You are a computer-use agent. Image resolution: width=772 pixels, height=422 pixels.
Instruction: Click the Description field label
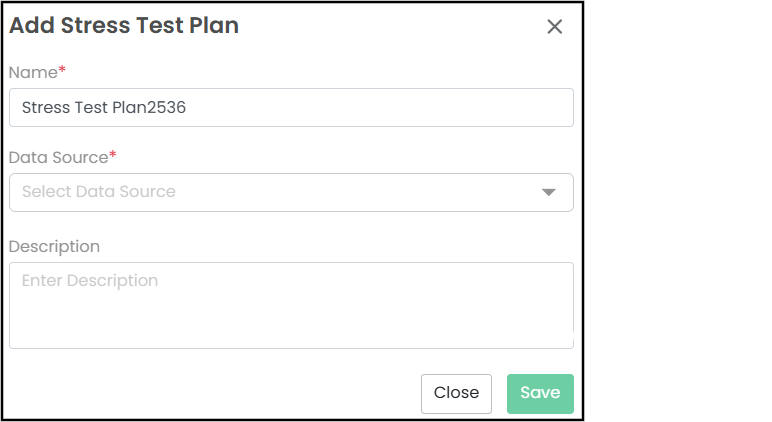[54, 246]
